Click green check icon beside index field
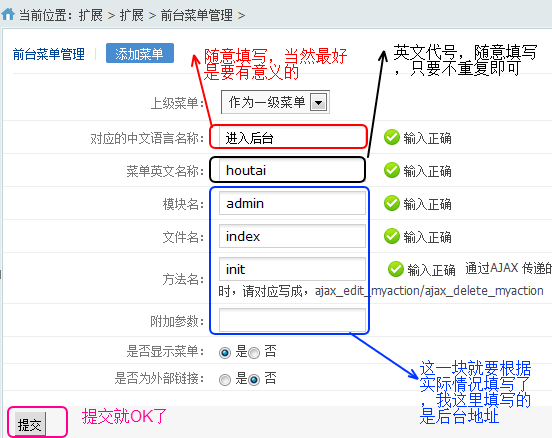 pos(391,236)
